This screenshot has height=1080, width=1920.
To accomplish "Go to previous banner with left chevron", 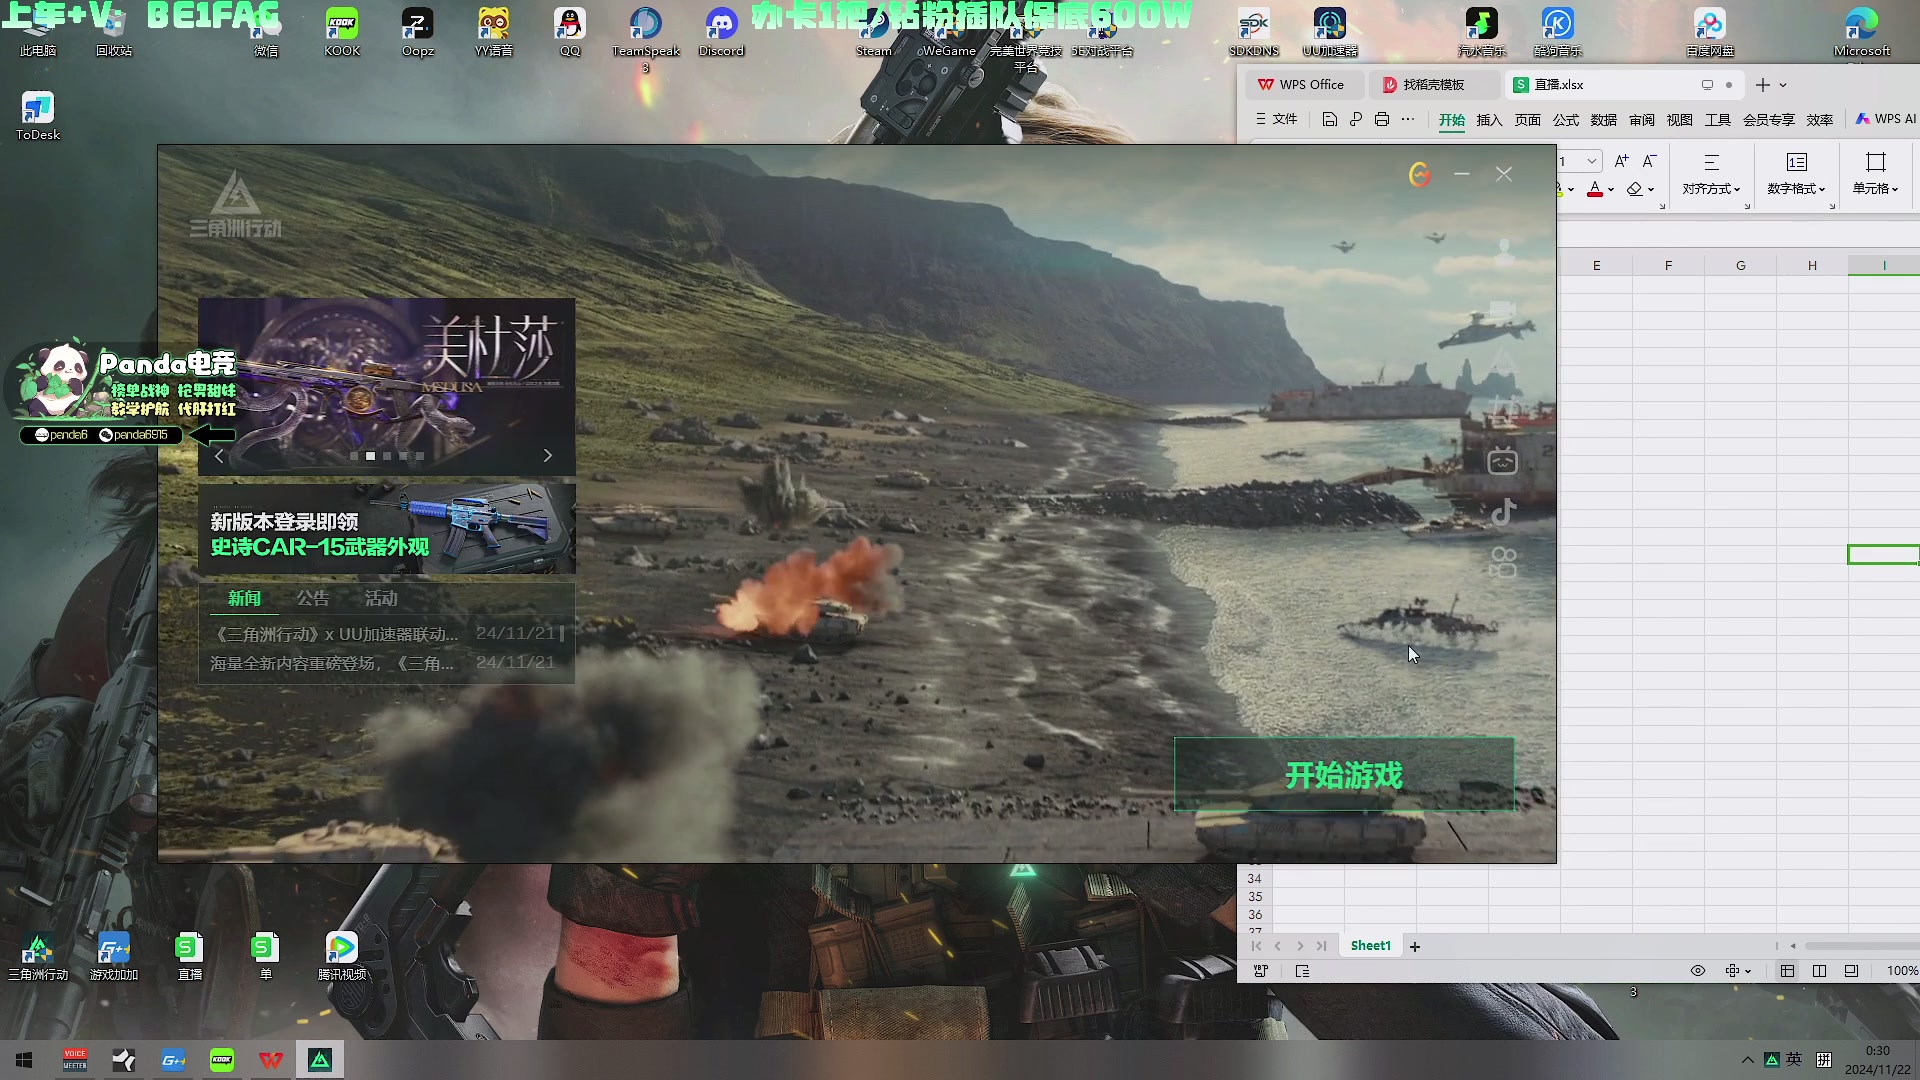I will point(220,456).
